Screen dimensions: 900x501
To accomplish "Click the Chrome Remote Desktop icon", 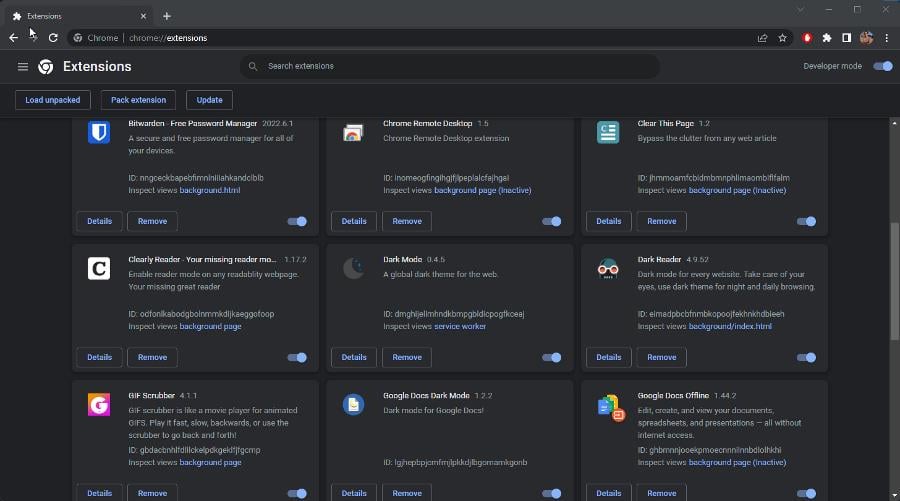I will click(353, 133).
